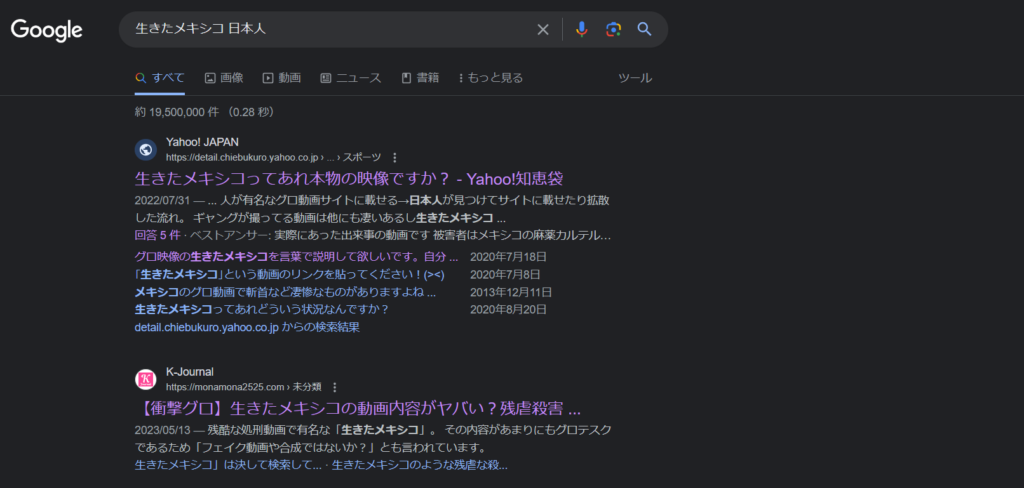
Task: Open the Yahoo!知恵袋 result title
Action: pyautogui.click(x=349, y=178)
